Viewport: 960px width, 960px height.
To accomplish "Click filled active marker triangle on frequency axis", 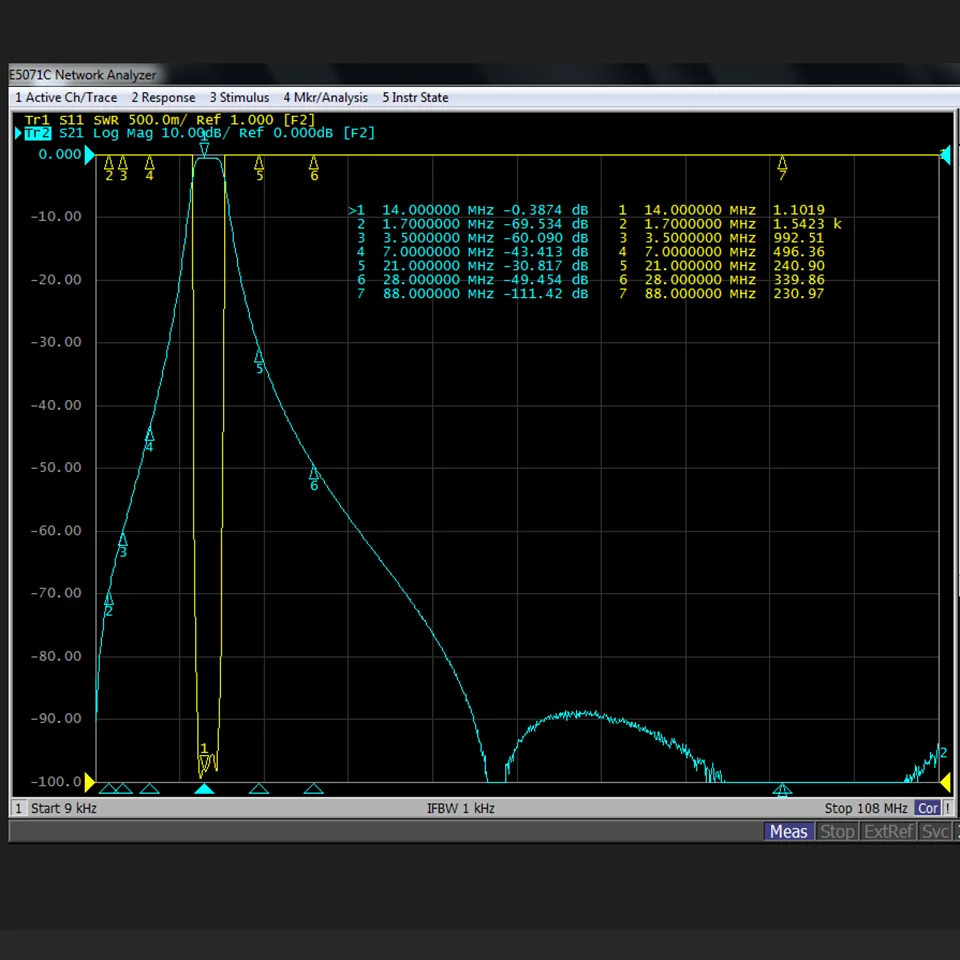I will [x=204, y=789].
